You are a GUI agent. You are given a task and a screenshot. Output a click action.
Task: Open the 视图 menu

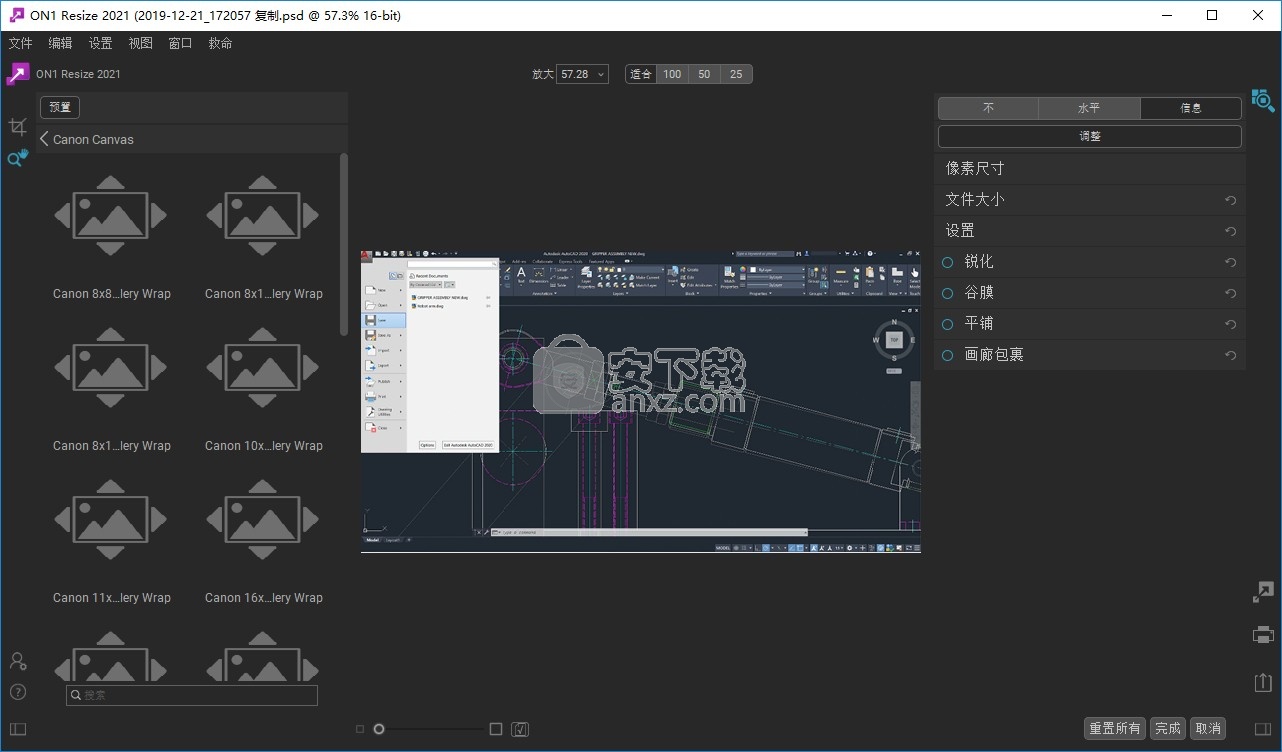140,43
